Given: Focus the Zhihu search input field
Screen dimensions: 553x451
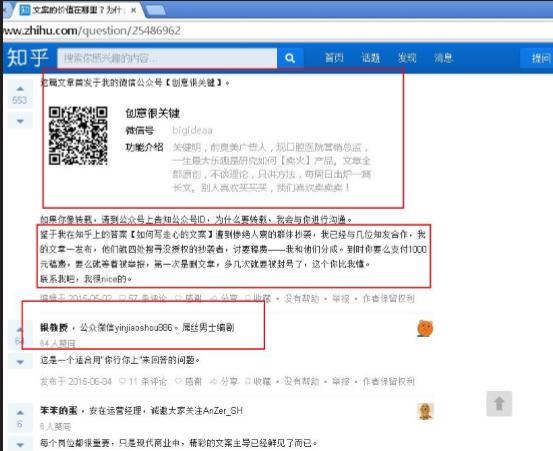Looking at the screenshot, I should pyautogui.click(x=167, y=58).
